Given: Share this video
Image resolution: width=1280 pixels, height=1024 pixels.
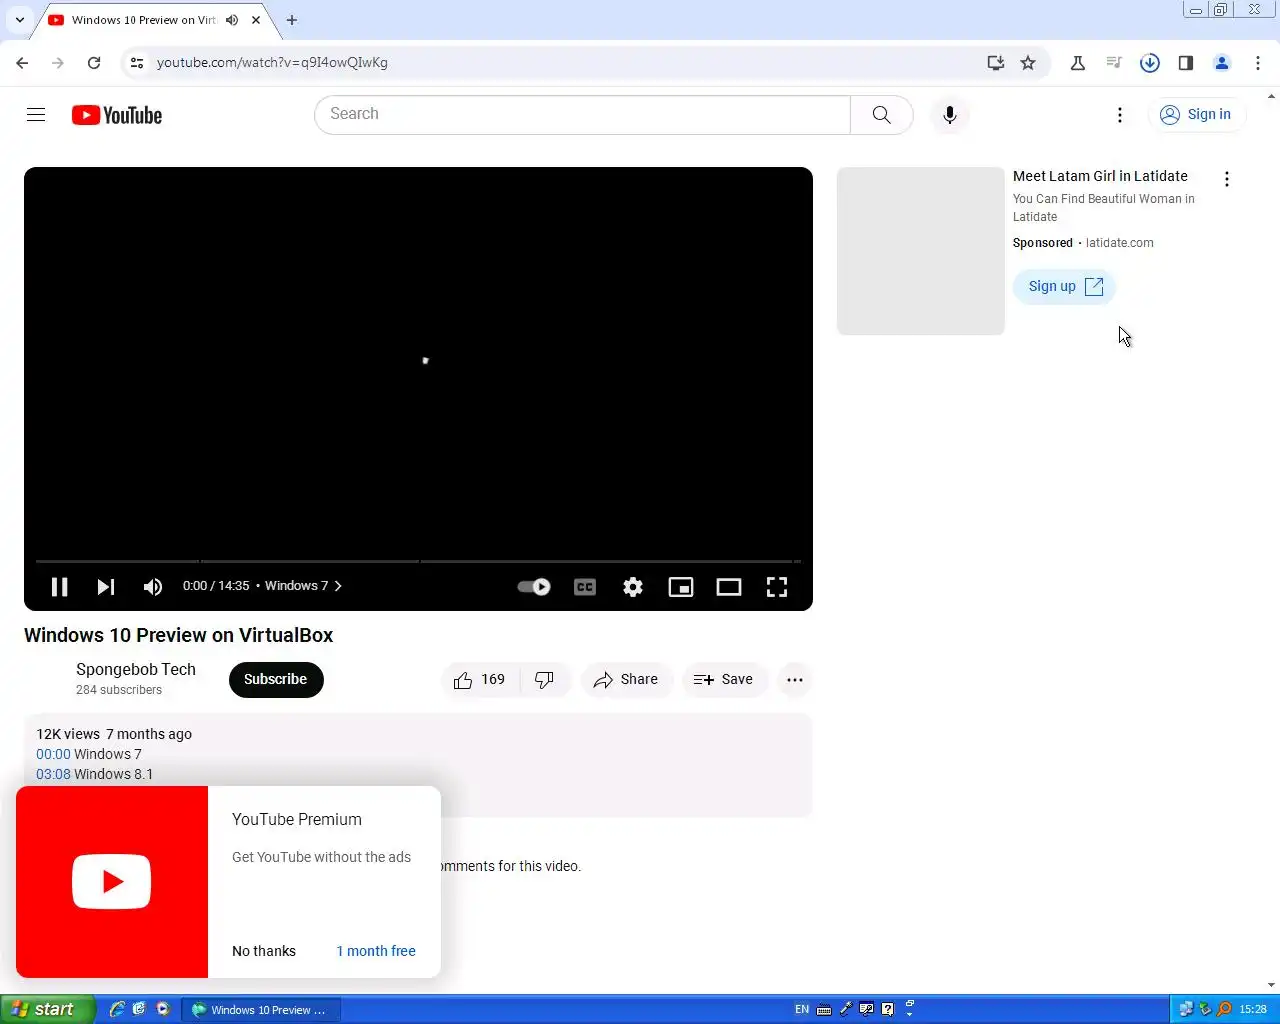Looking at the screenshot, I should click(x=626, y=680).
